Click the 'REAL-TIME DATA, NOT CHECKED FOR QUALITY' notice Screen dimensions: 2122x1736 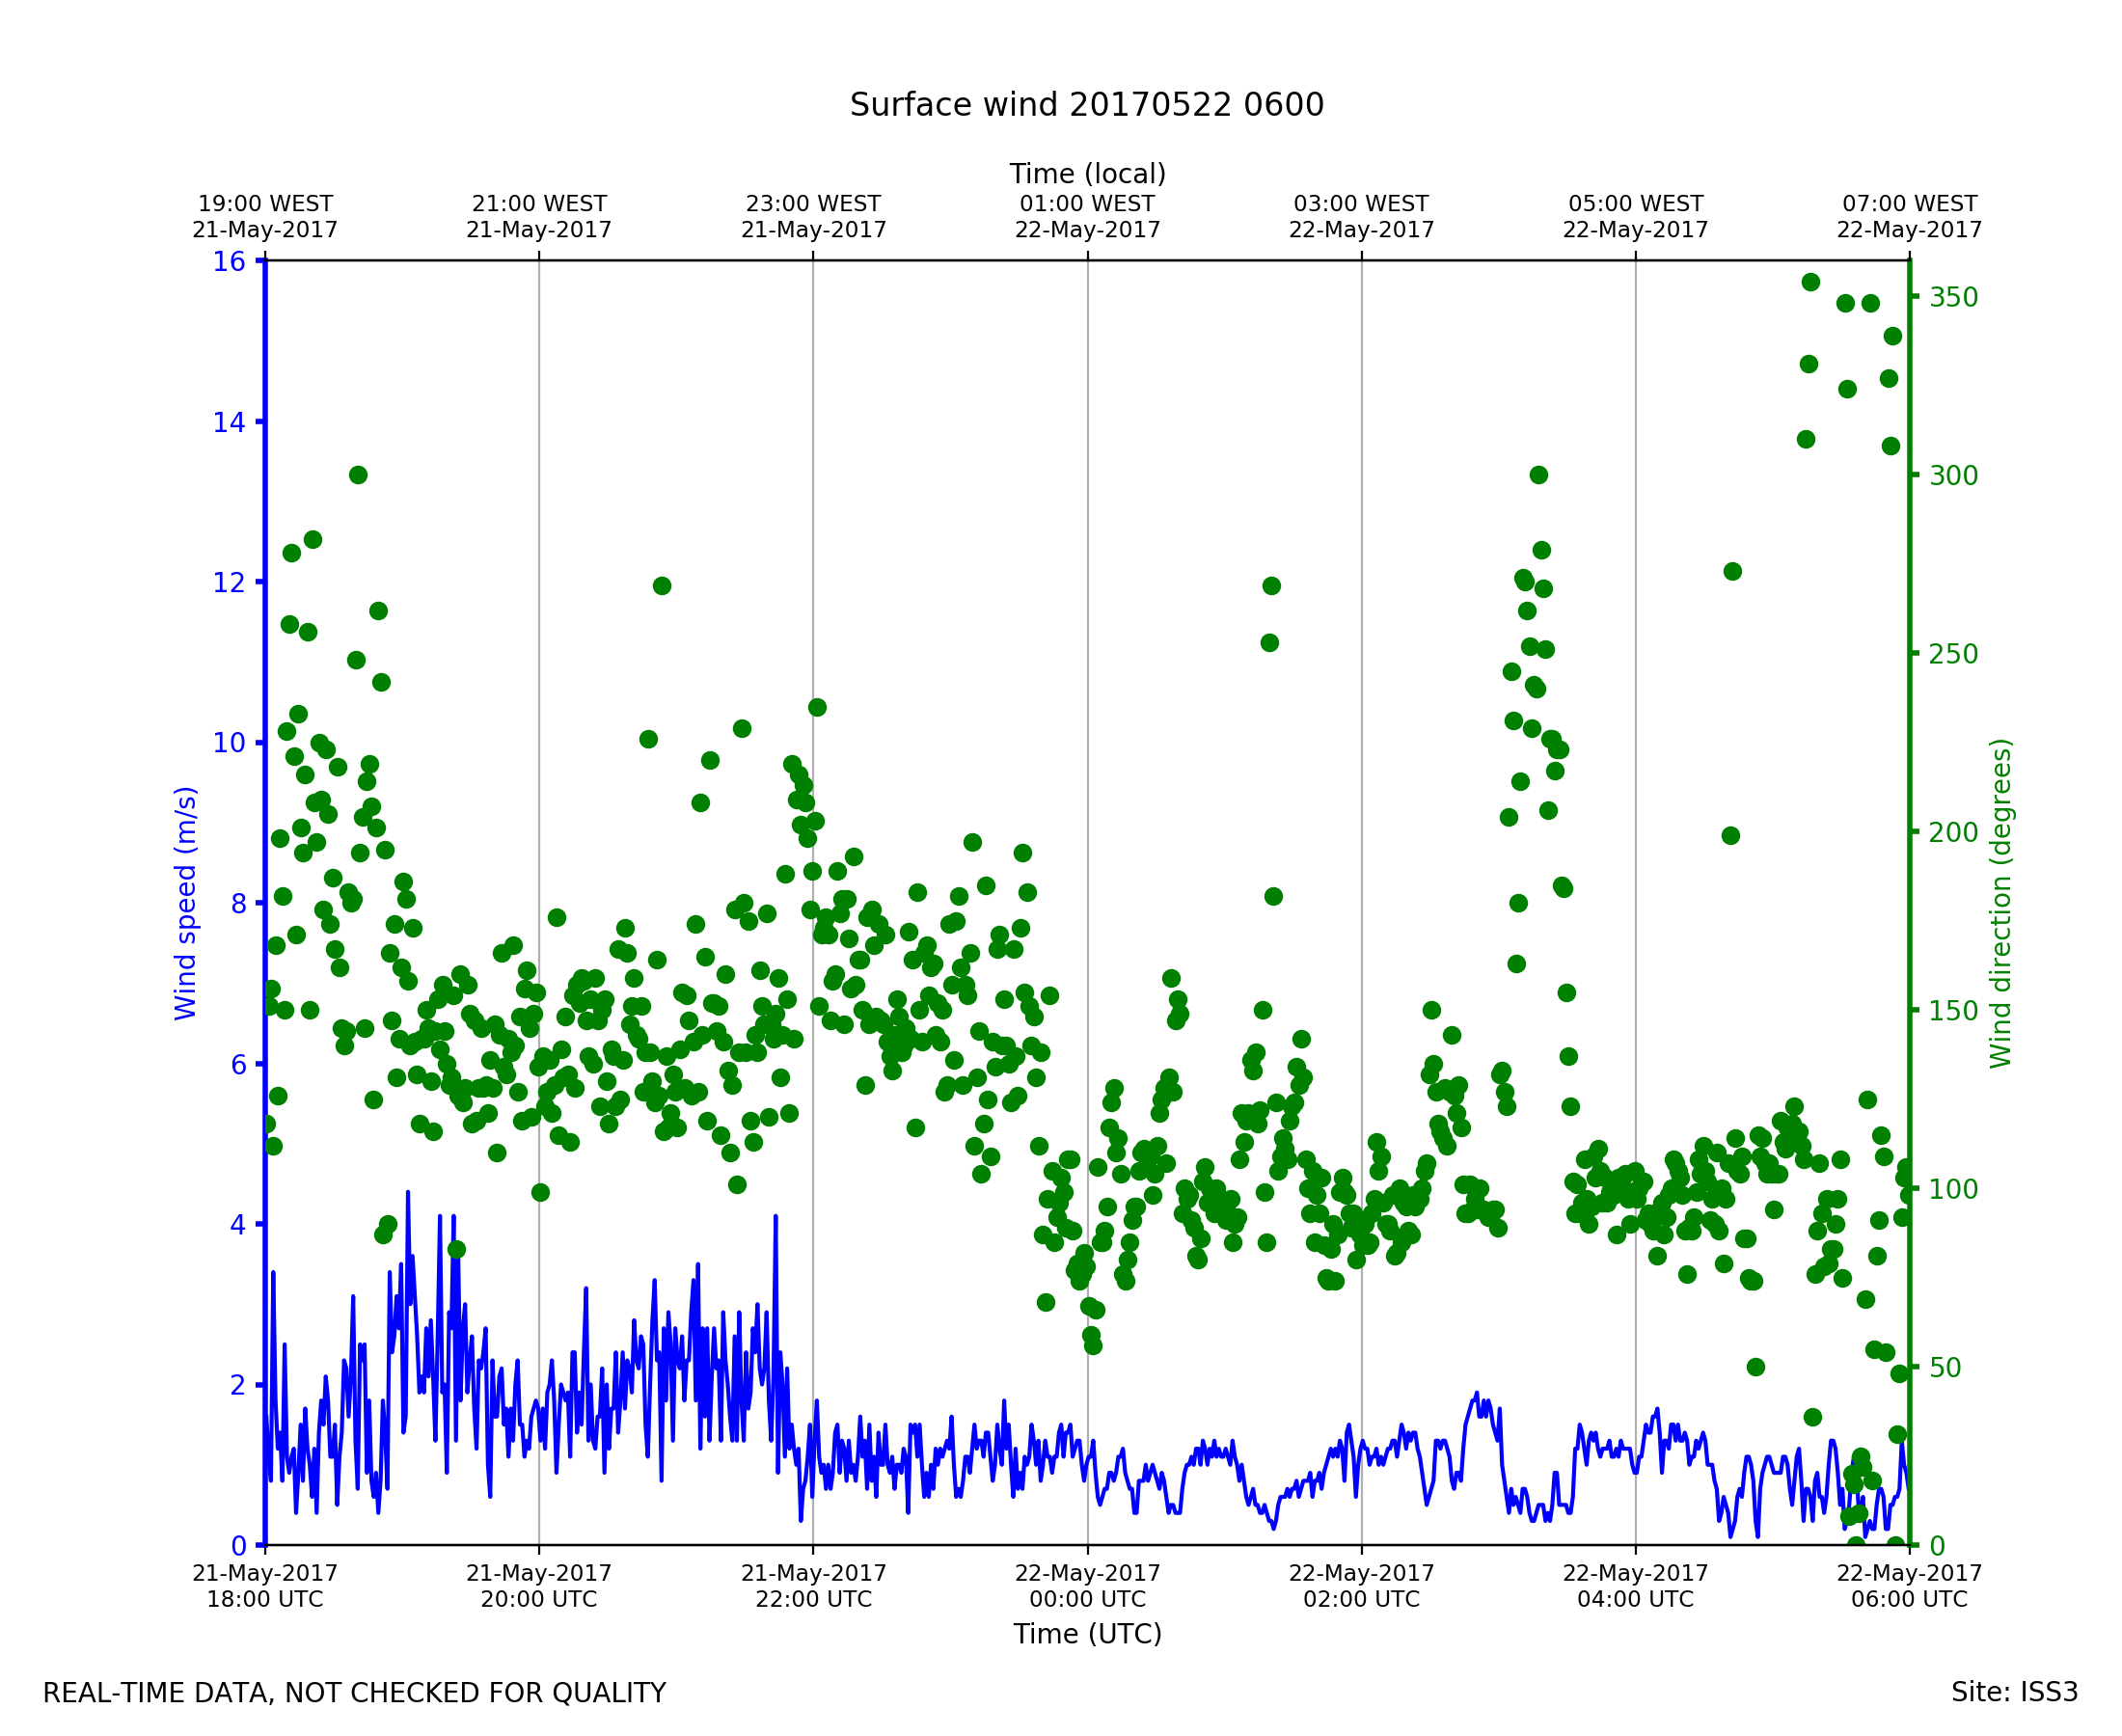354,1693
